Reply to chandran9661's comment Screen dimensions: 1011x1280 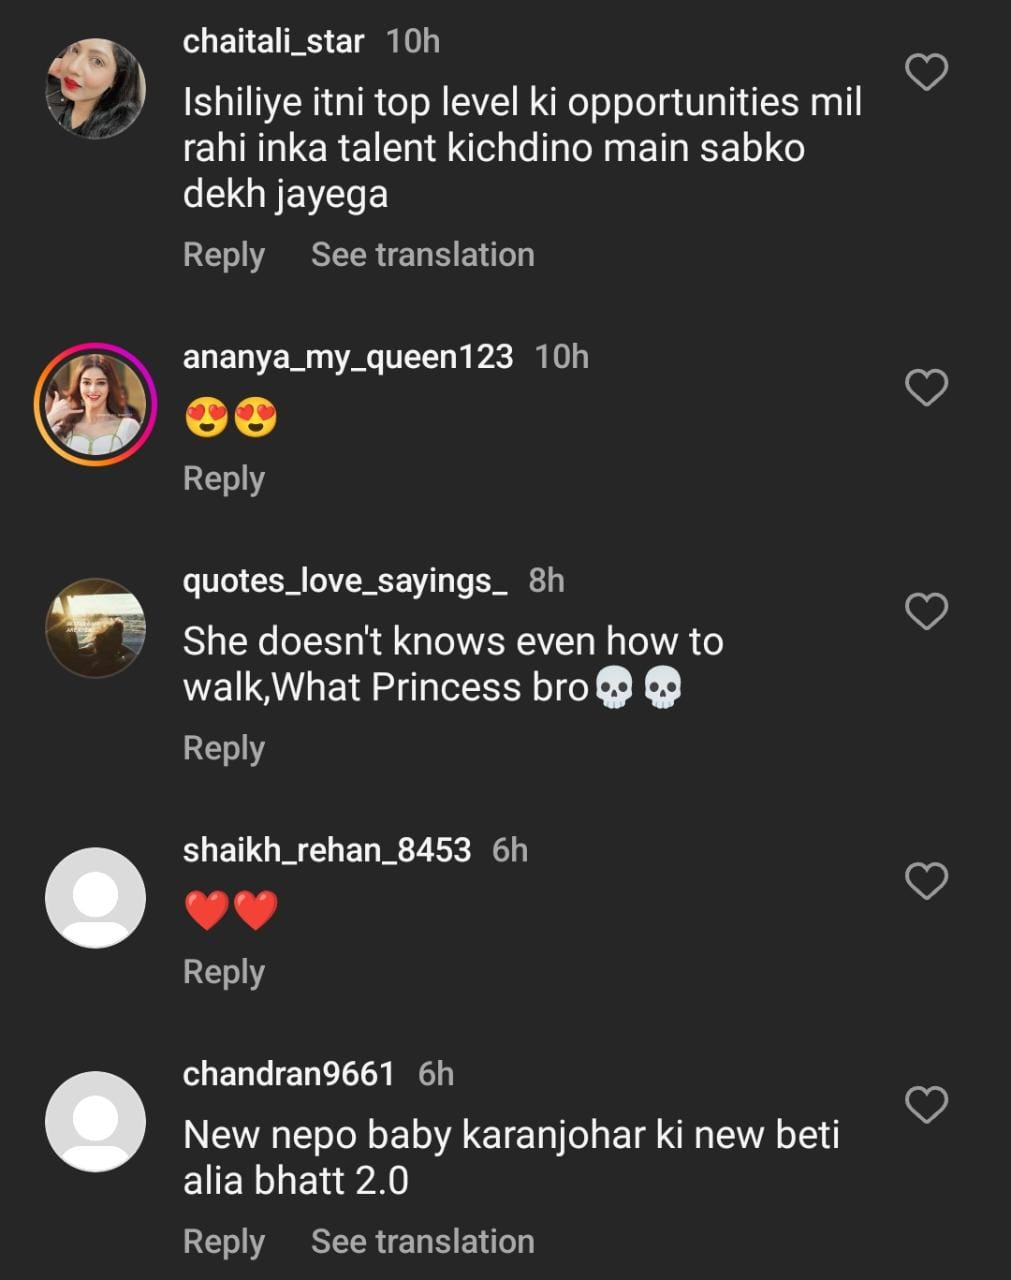(223, 1242)
